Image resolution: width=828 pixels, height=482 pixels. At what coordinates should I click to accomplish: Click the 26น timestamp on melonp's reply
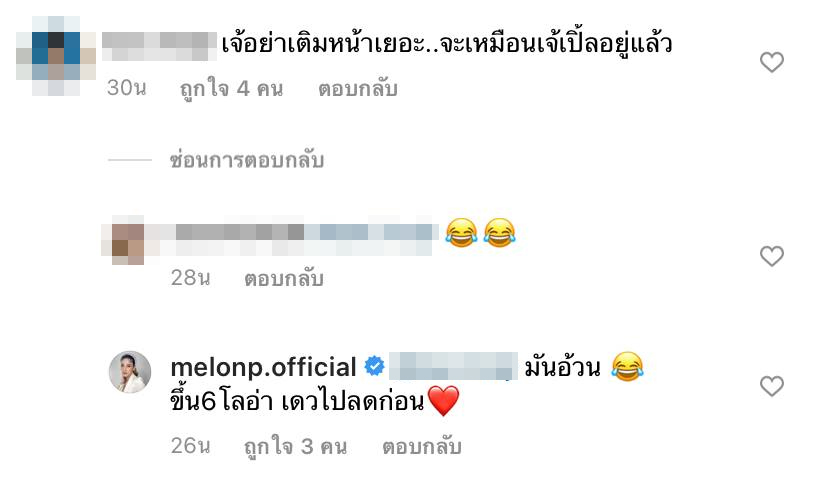tap(190, 446)
